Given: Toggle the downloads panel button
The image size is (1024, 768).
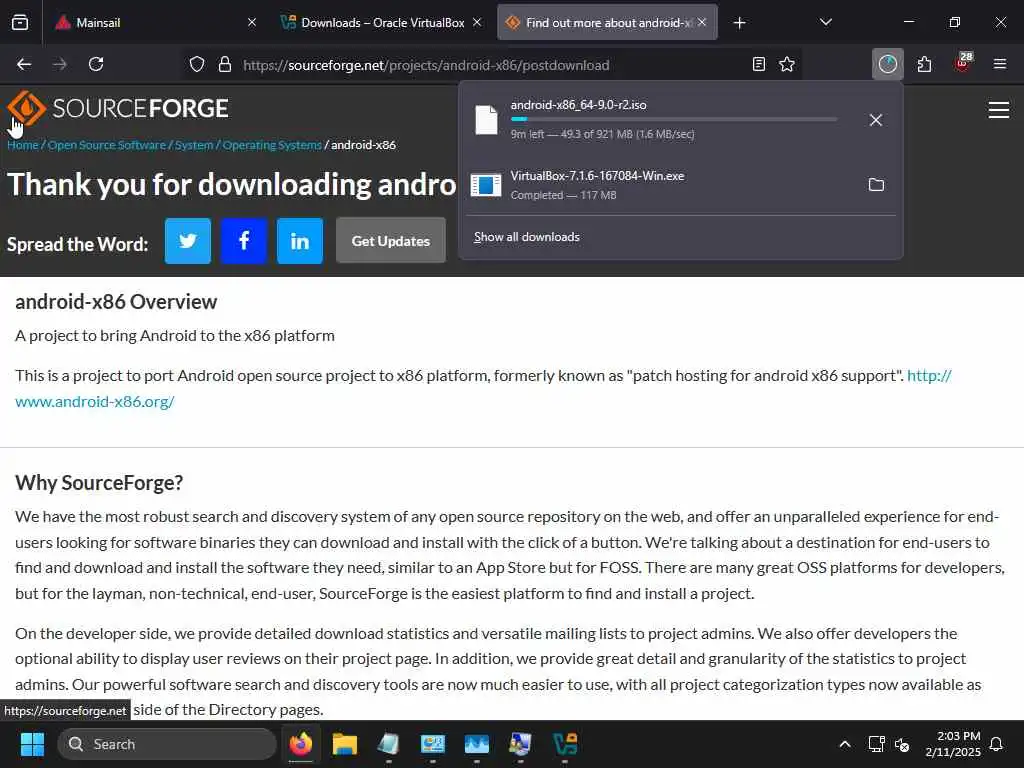Looking at the screenshot, I should [888, 64].
